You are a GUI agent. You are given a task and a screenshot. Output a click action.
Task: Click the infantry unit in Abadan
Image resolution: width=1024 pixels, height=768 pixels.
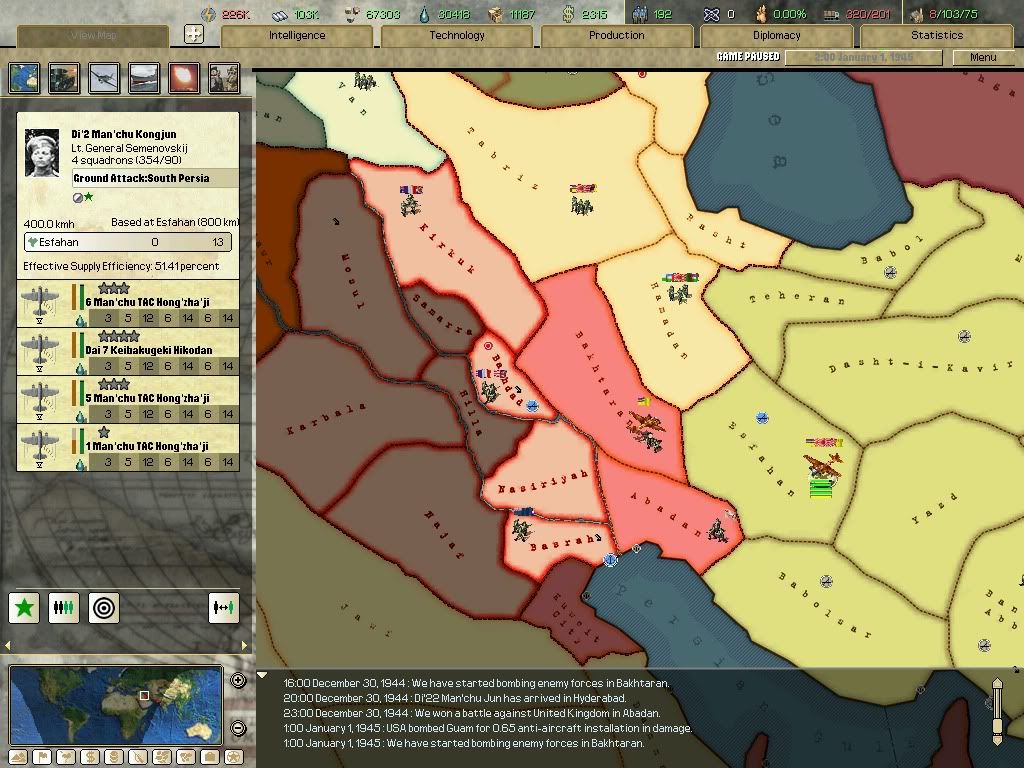click(x=718, y=530)
